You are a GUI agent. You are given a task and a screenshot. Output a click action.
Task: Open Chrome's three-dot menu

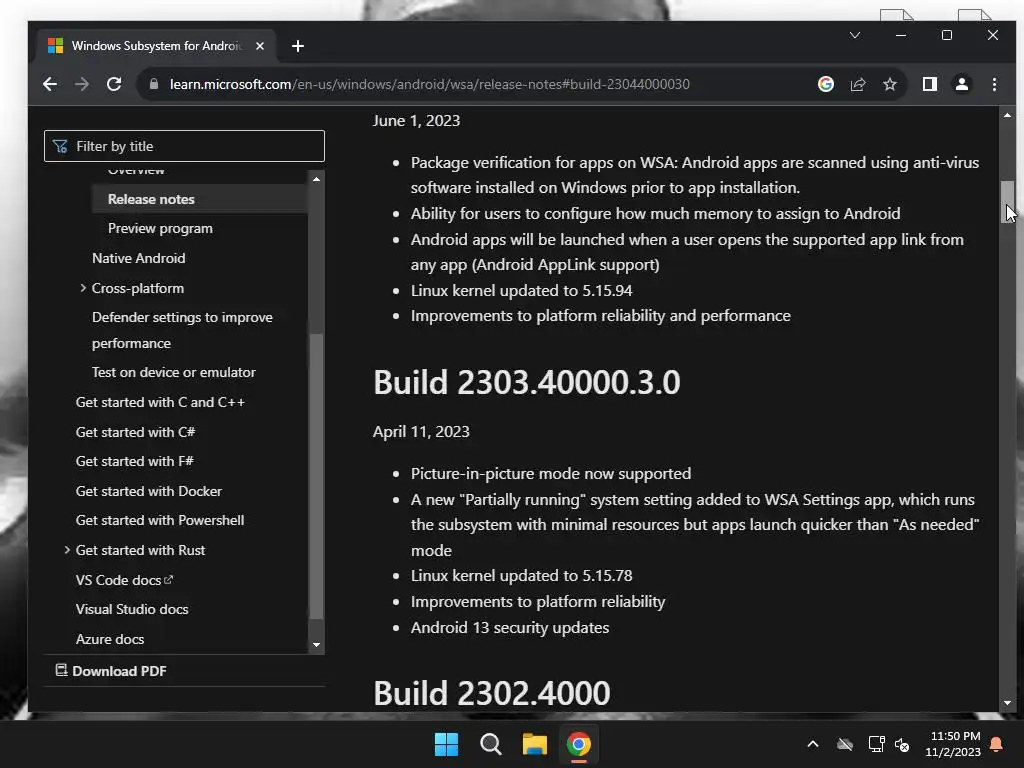994,84
